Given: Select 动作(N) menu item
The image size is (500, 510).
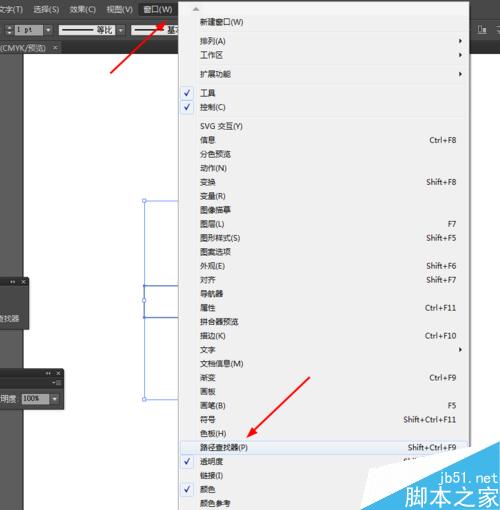Looking at the screenshot, I should click(324, 168).
